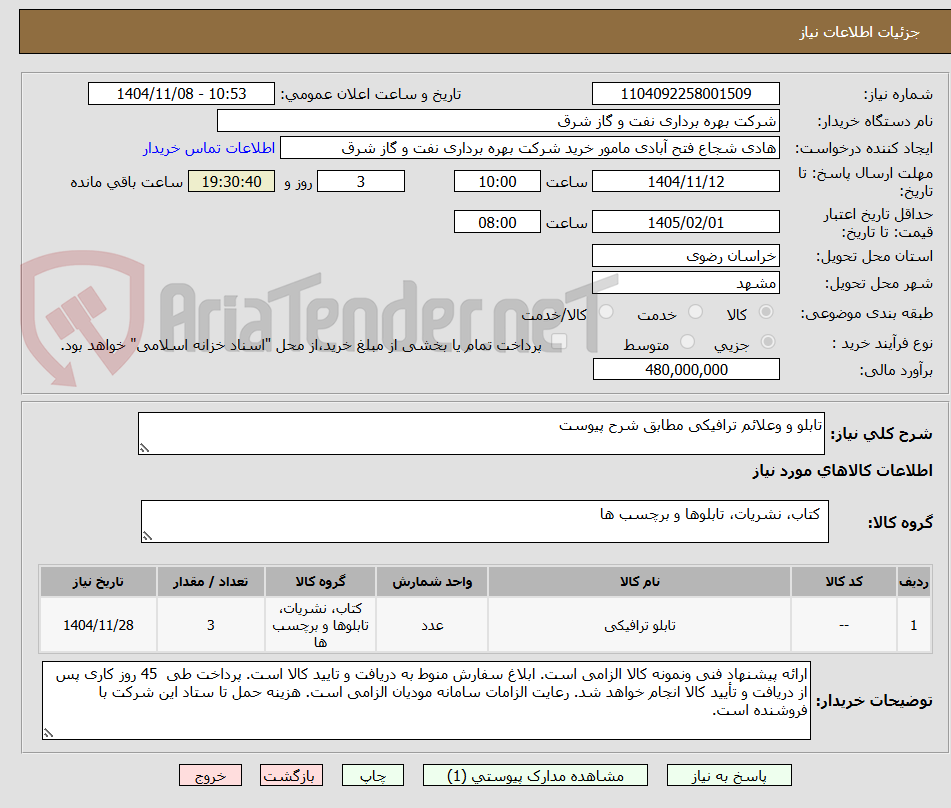Select the 'کالا/خدمت' radio button

606,312
